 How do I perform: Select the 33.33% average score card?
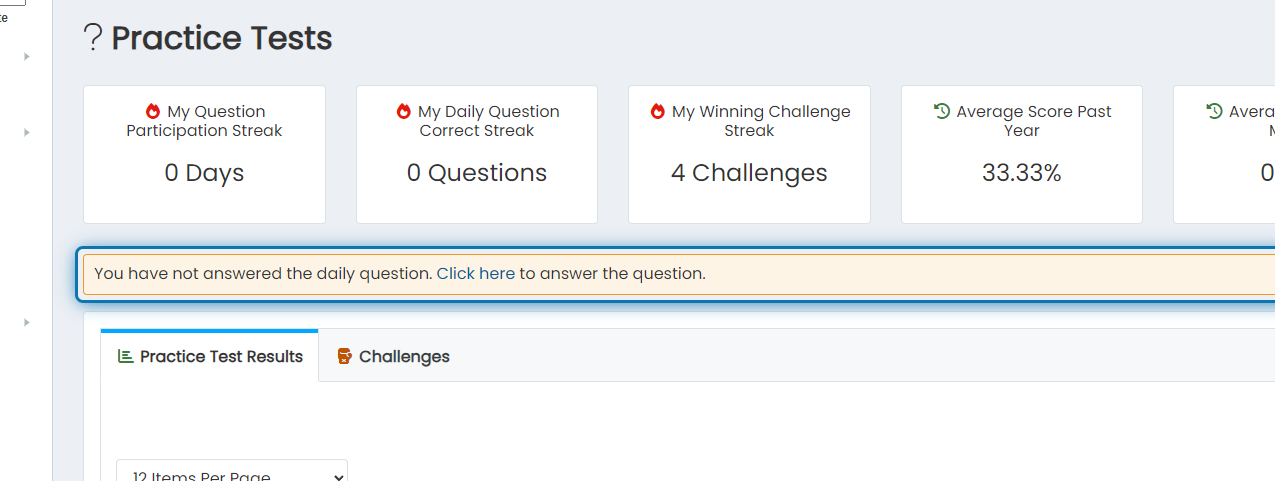(x=1022, y=154)
